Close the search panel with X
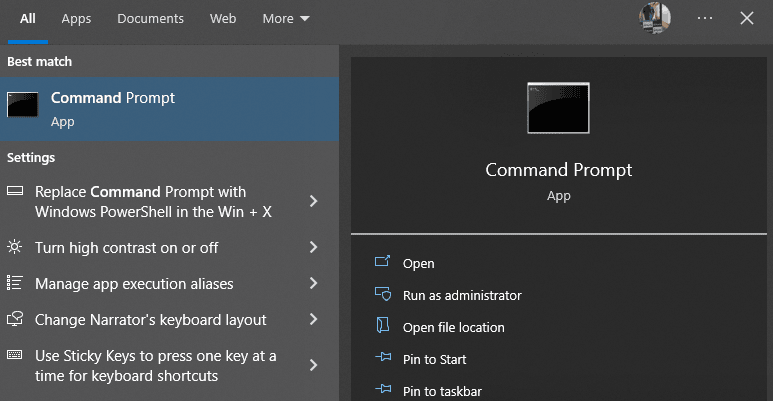The image size is (773, 401). (x=746, y=18)
